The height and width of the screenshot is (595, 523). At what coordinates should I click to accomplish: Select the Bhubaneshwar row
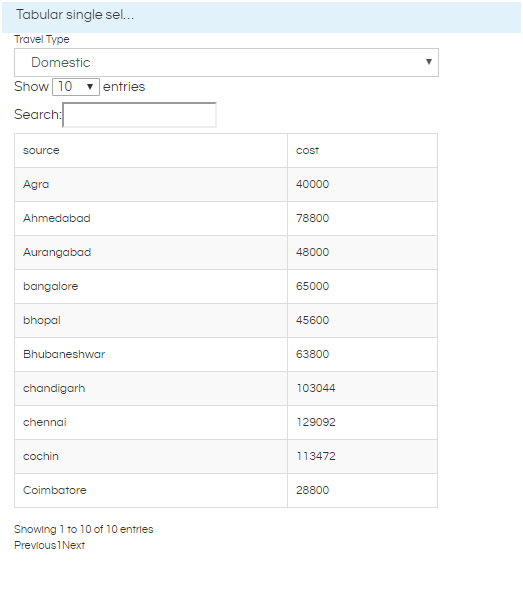click(x=226, y=354)
